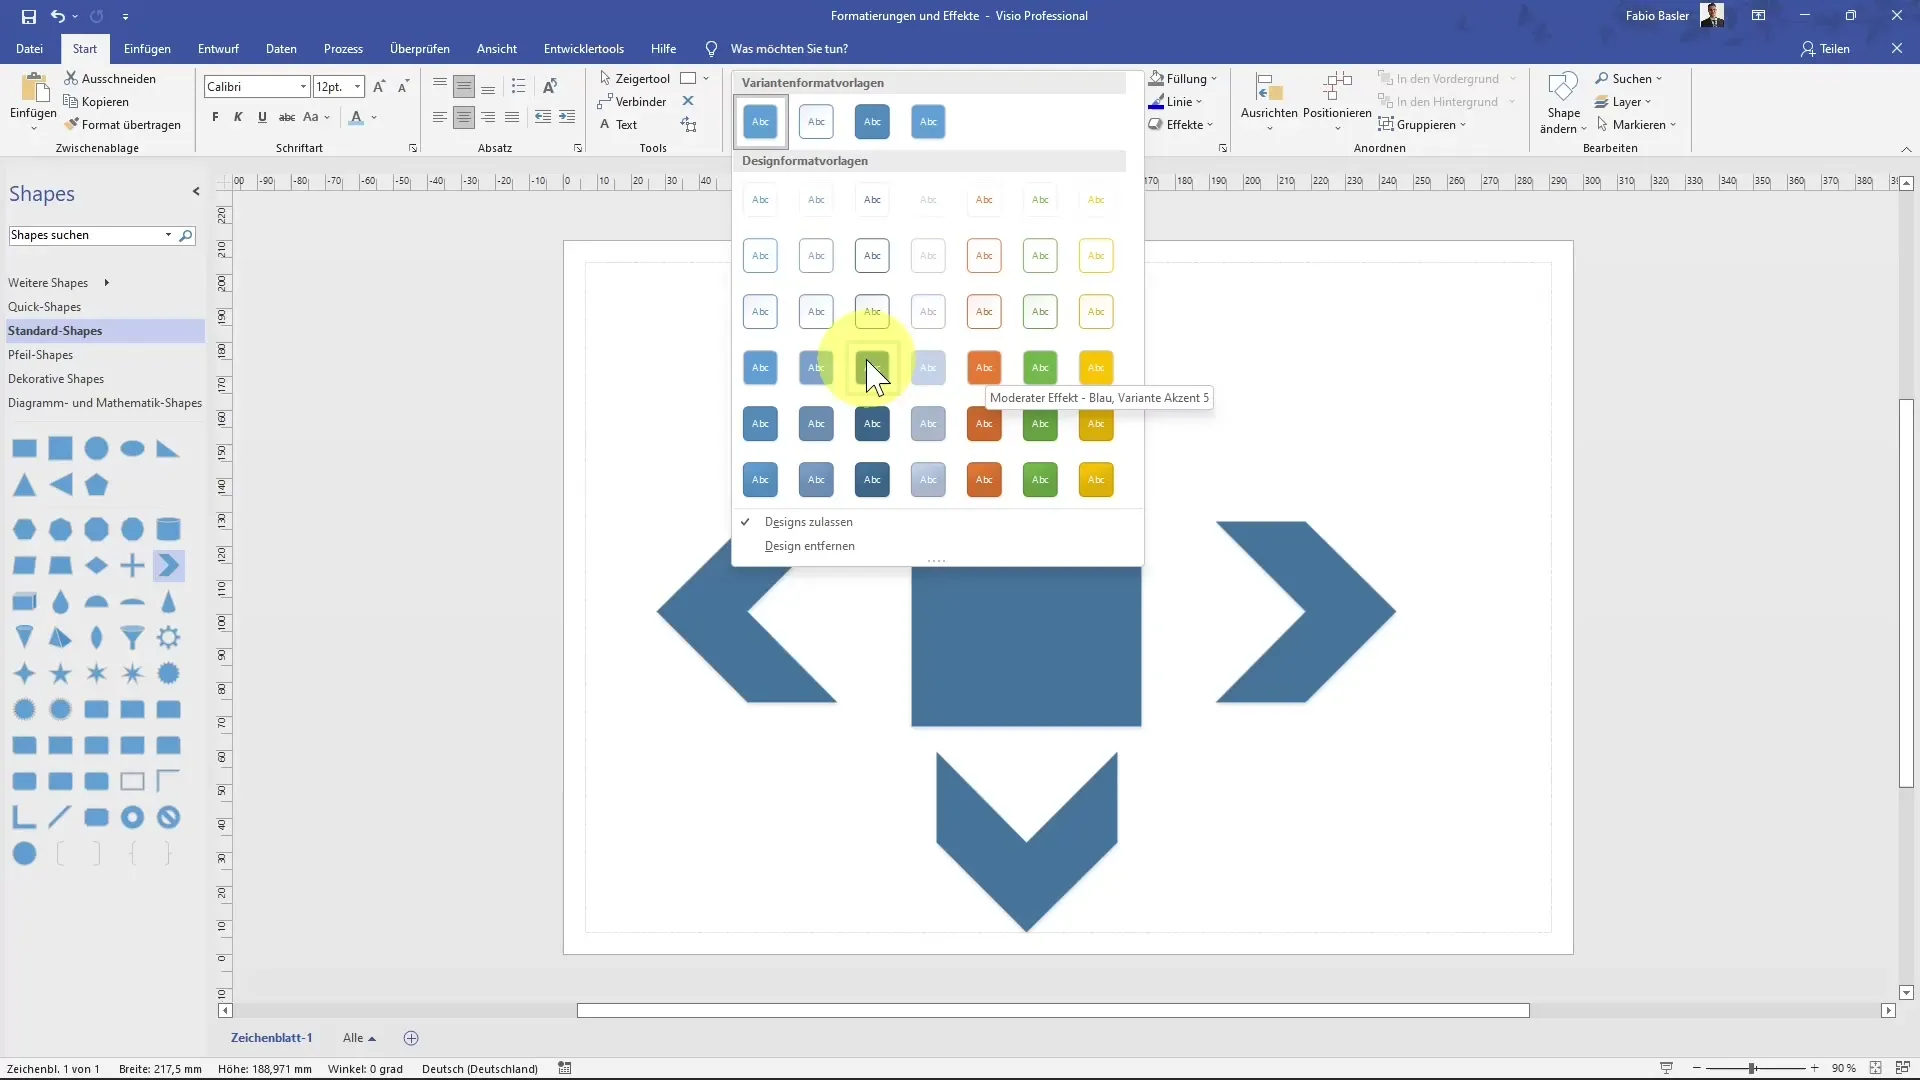The width and height of the screenshot is (1920, 1080).
Task: Open Quick-Shapes stencil
Action: click(x=45, y=307)
